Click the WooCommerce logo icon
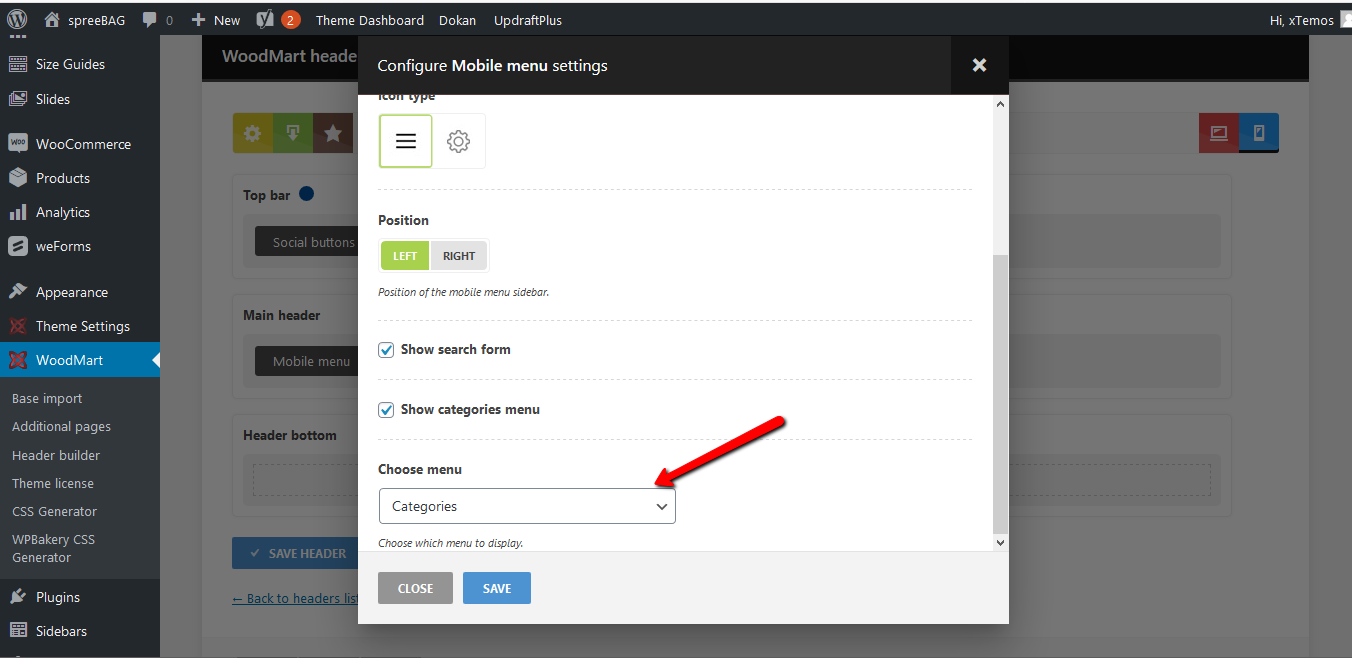Image resolution: width=1352 pixels, height=658 pixels. [x=18, y=143]
